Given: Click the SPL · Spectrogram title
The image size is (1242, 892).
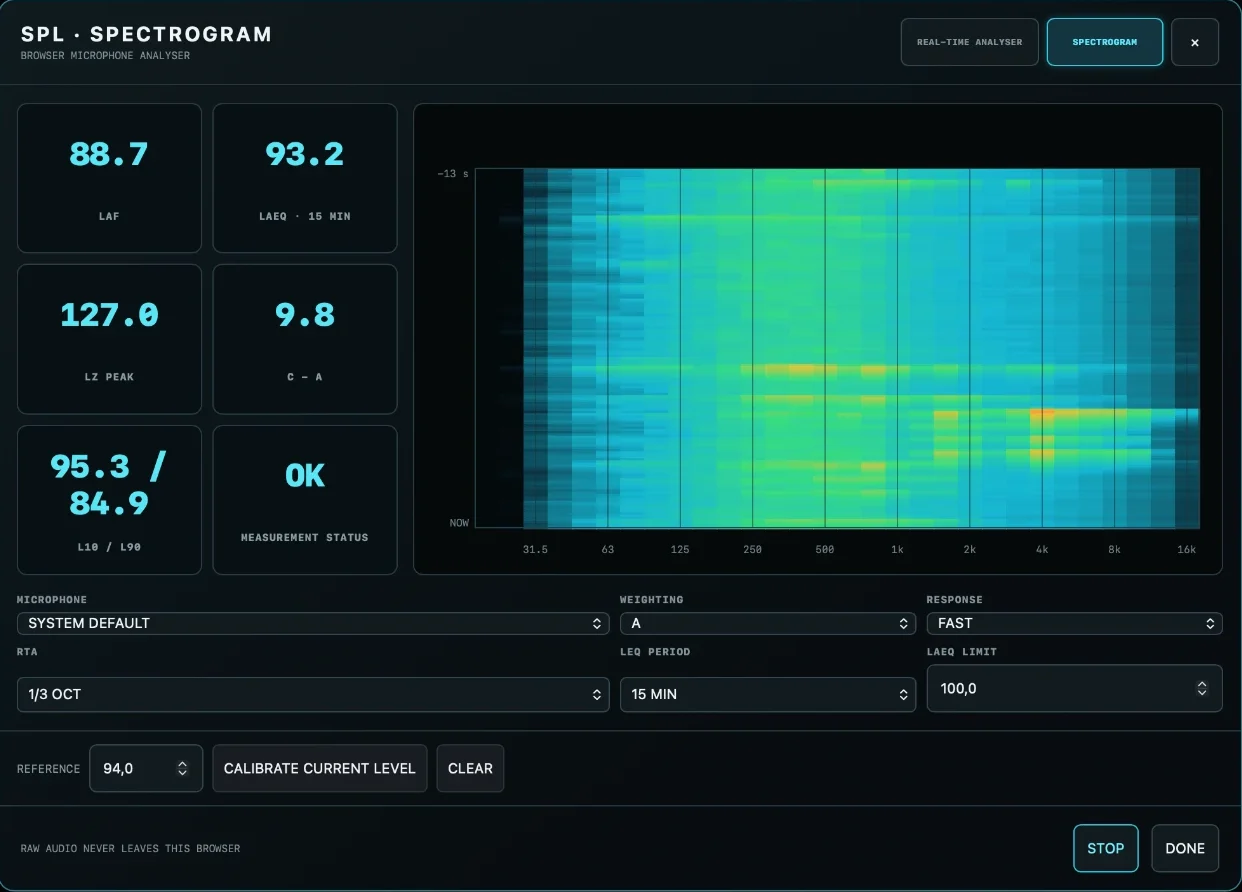Looking at the screenshot, I should (146, 34).
